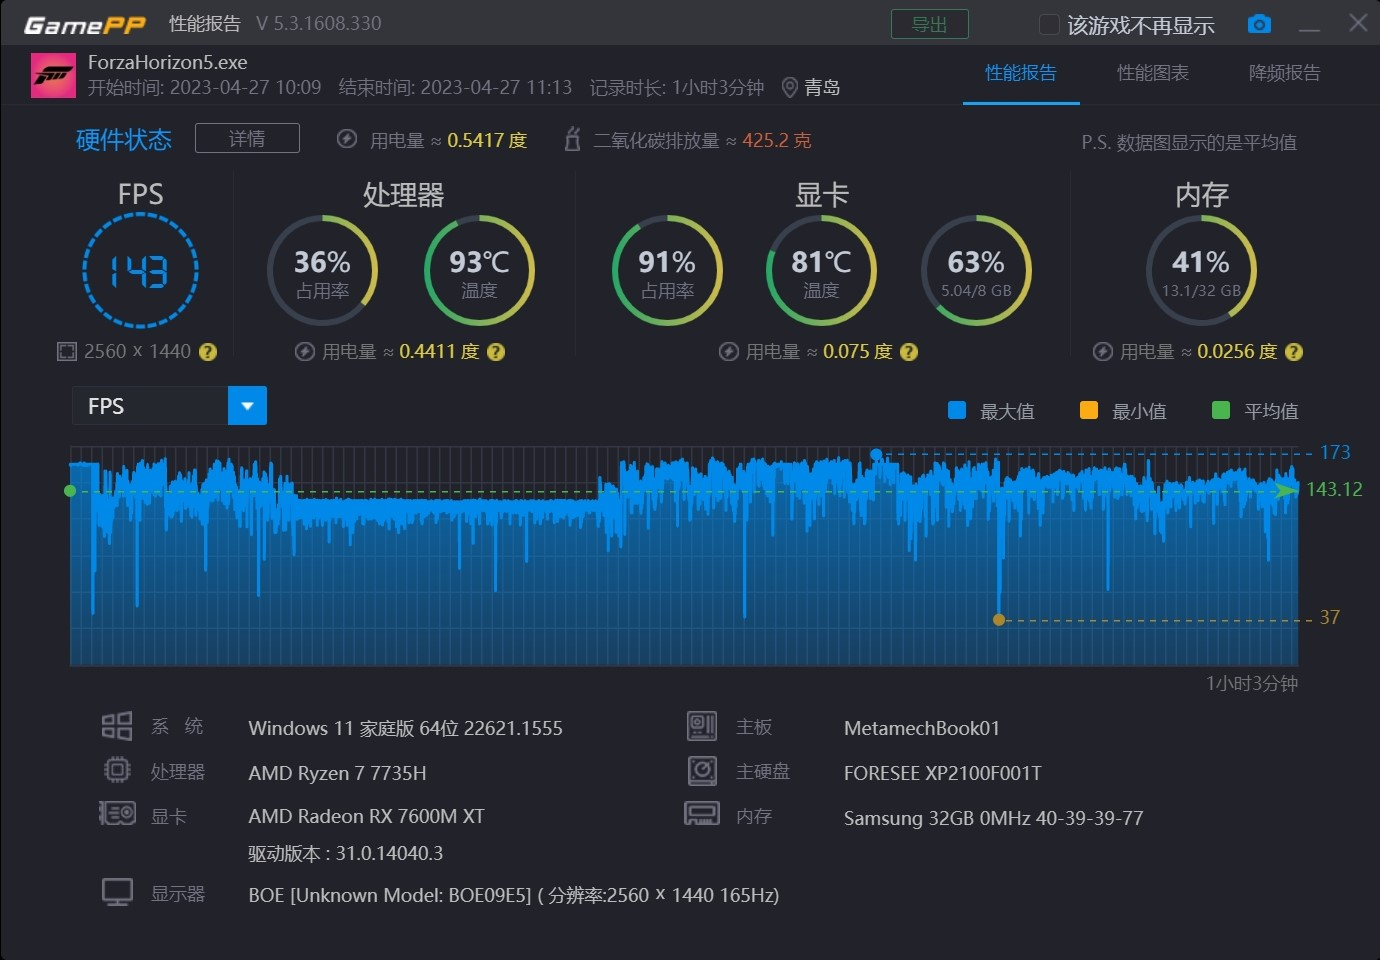Viewport: 1380px width, 960px height.
Task: Click the 导出 export button
Action: pos(930,24)
